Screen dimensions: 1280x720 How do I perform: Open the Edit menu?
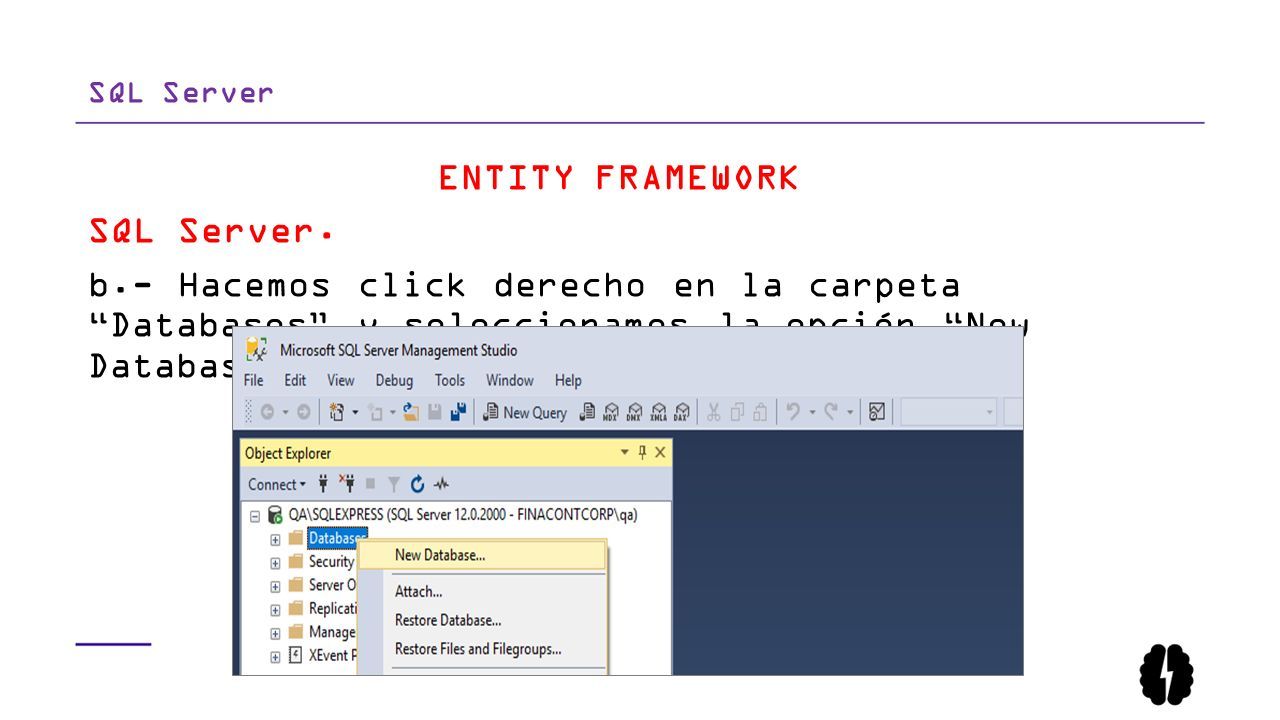(295, 380)
